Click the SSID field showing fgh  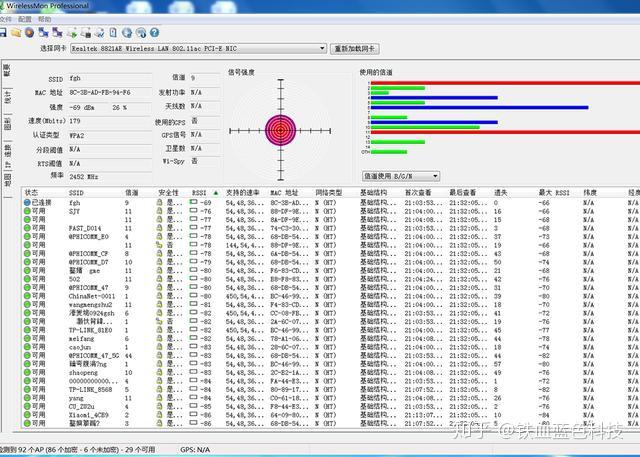pyautogui.click(x=109, y=78)
